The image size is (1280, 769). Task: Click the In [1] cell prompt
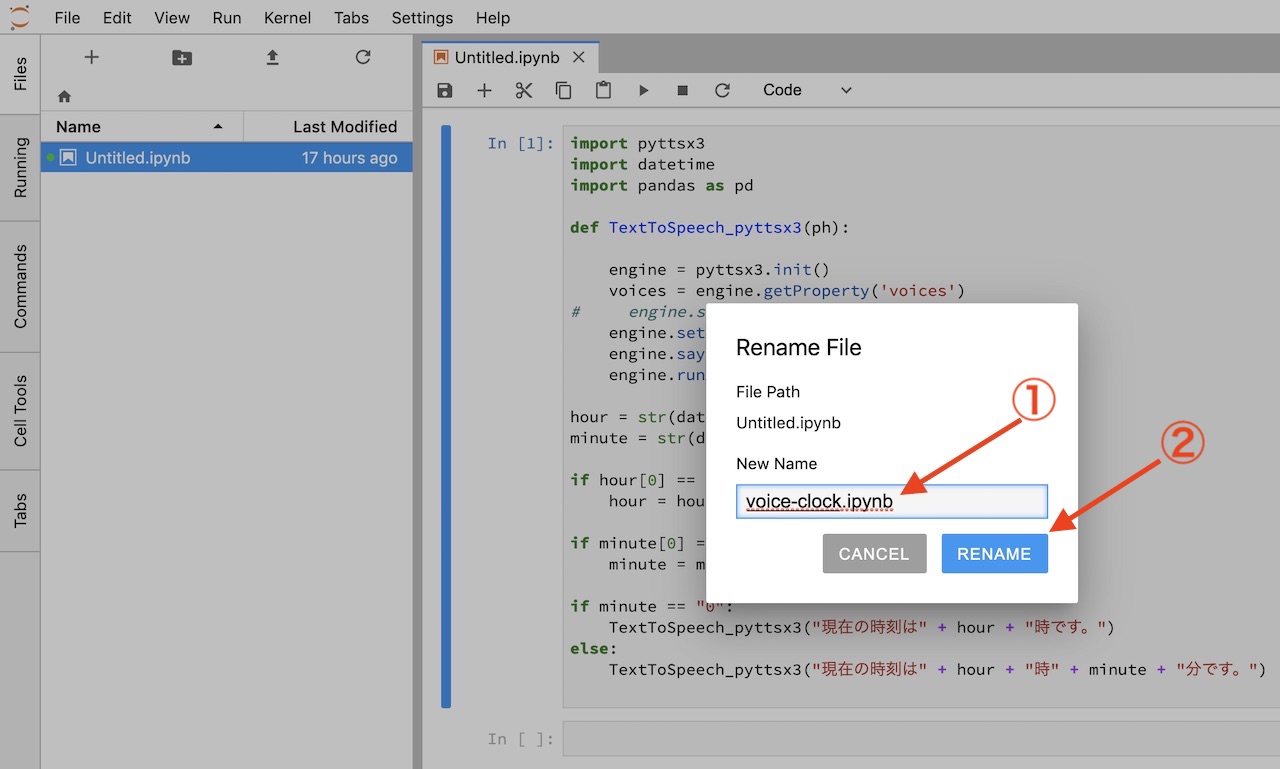[x=520, y=143]
